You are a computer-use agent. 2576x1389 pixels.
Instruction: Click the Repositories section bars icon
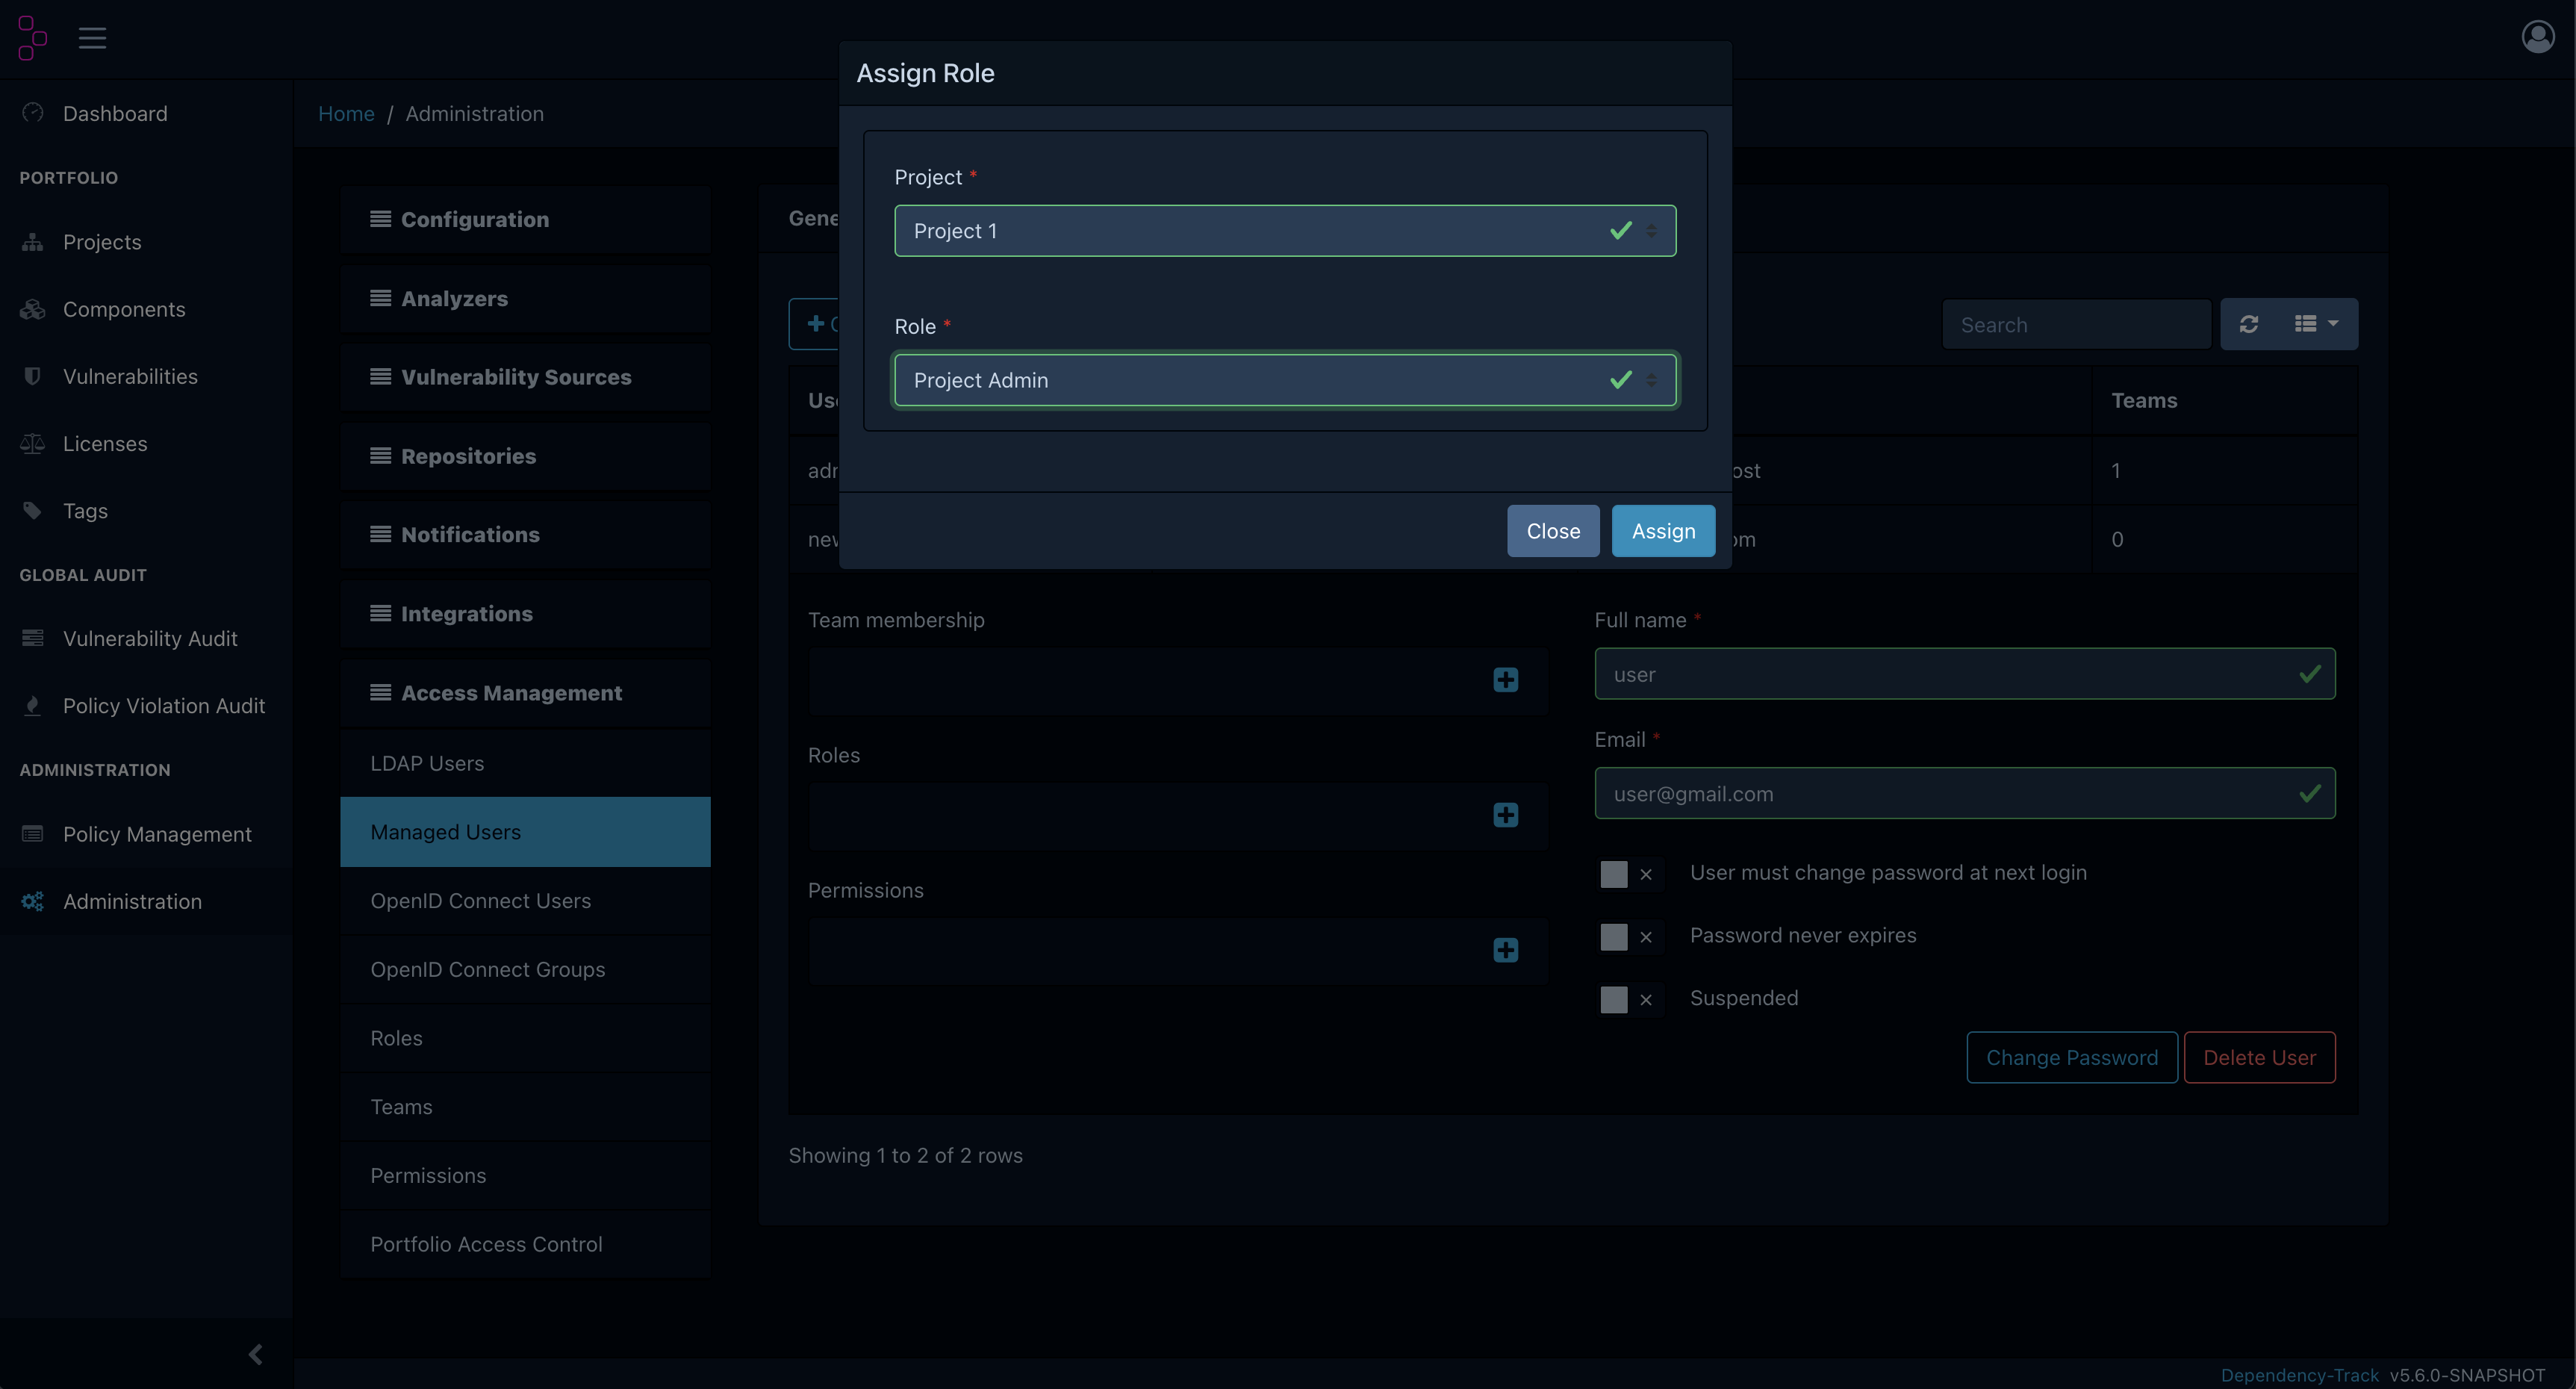[380, 456]
